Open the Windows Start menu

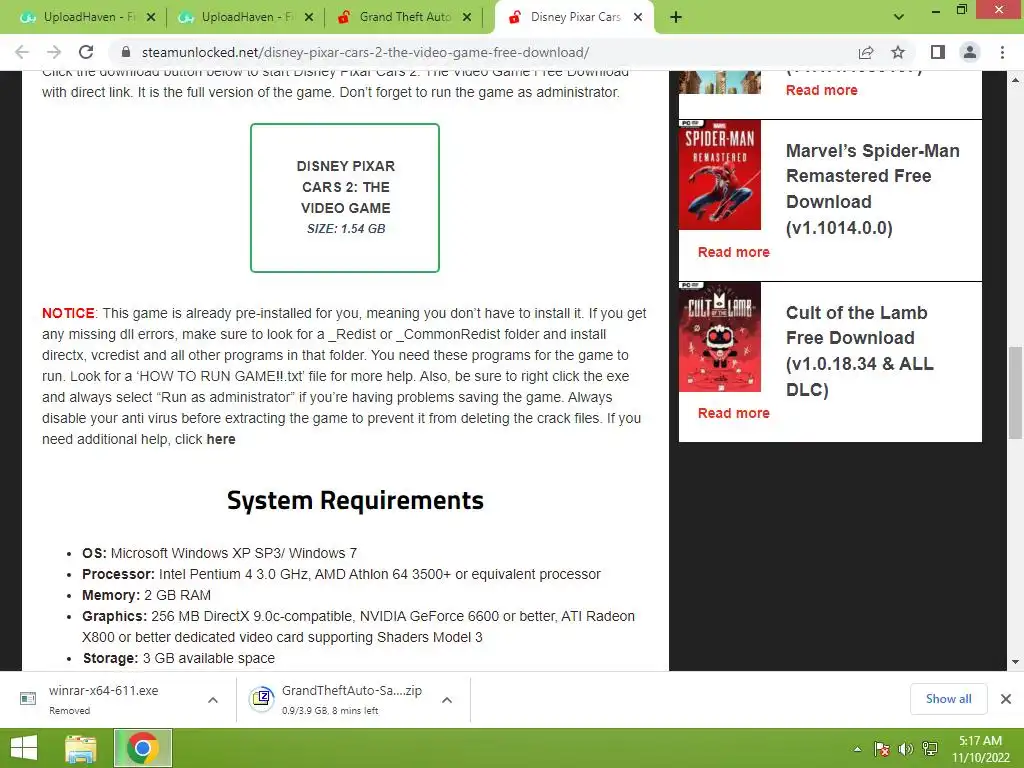click(x=24, y=748)
